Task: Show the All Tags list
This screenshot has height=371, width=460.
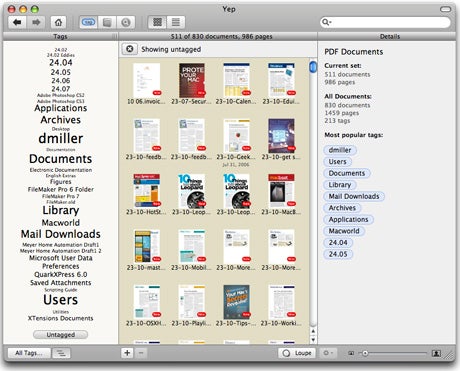Action: tap(29, 353)
